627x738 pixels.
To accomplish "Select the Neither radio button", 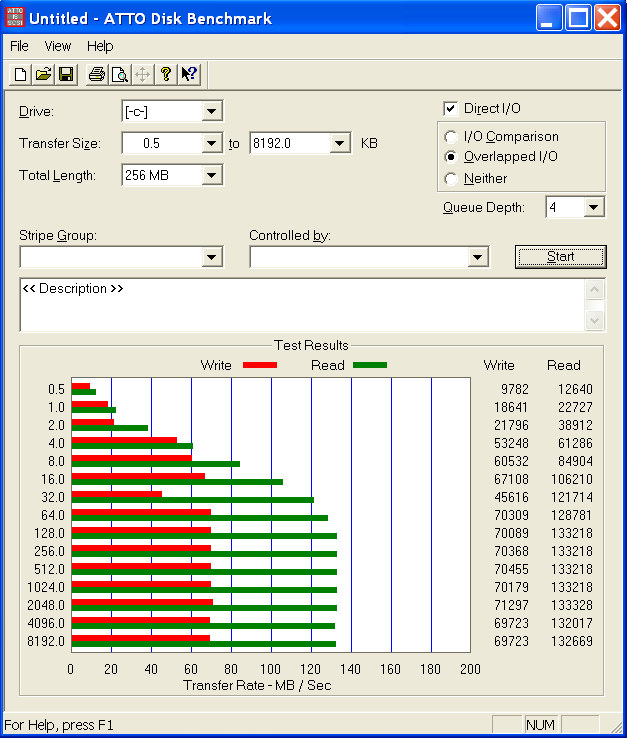I will [450, 179].
